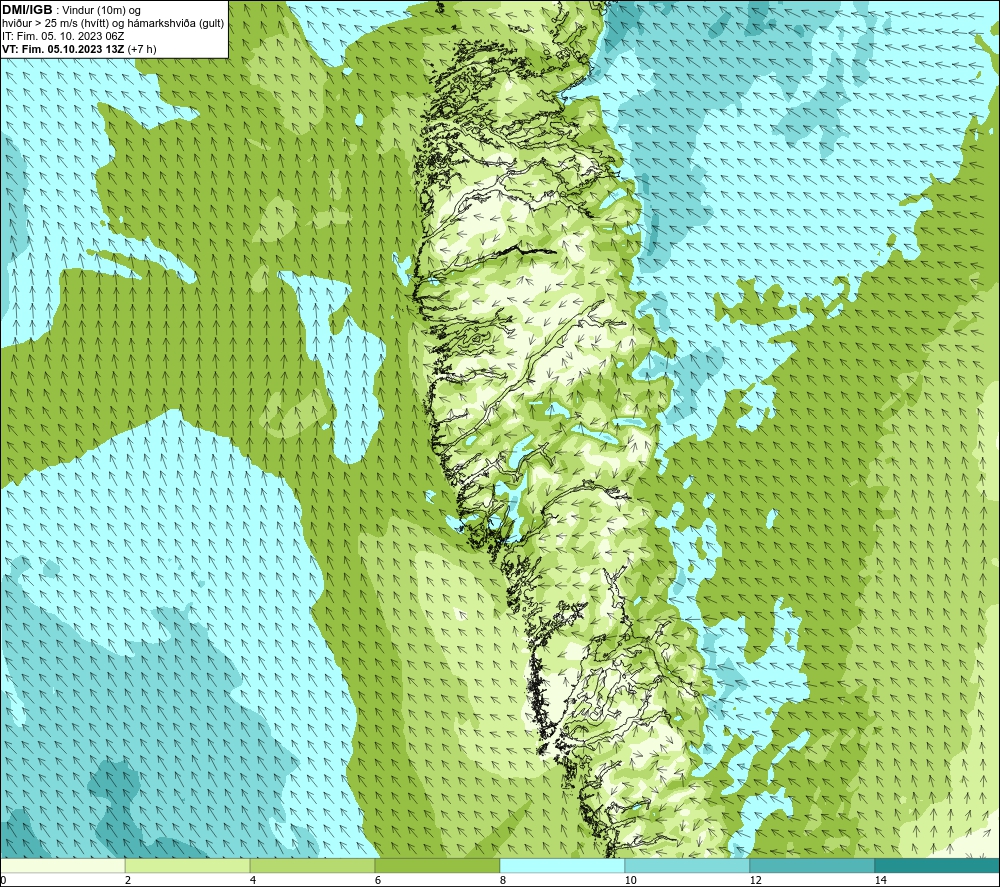Screen dimensions: 1000x887
Task: Click the scale label '10'
Action: coord(630,881)
